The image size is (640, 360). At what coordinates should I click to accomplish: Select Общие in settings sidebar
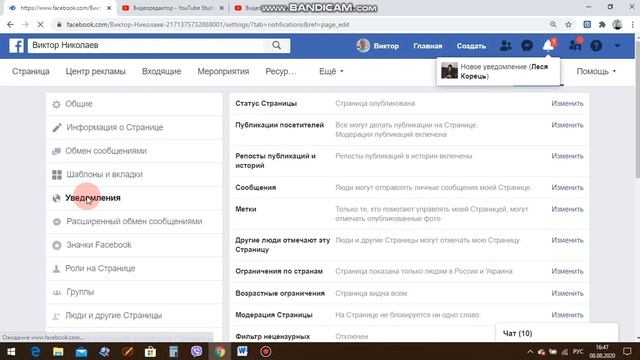coord(134,104)
